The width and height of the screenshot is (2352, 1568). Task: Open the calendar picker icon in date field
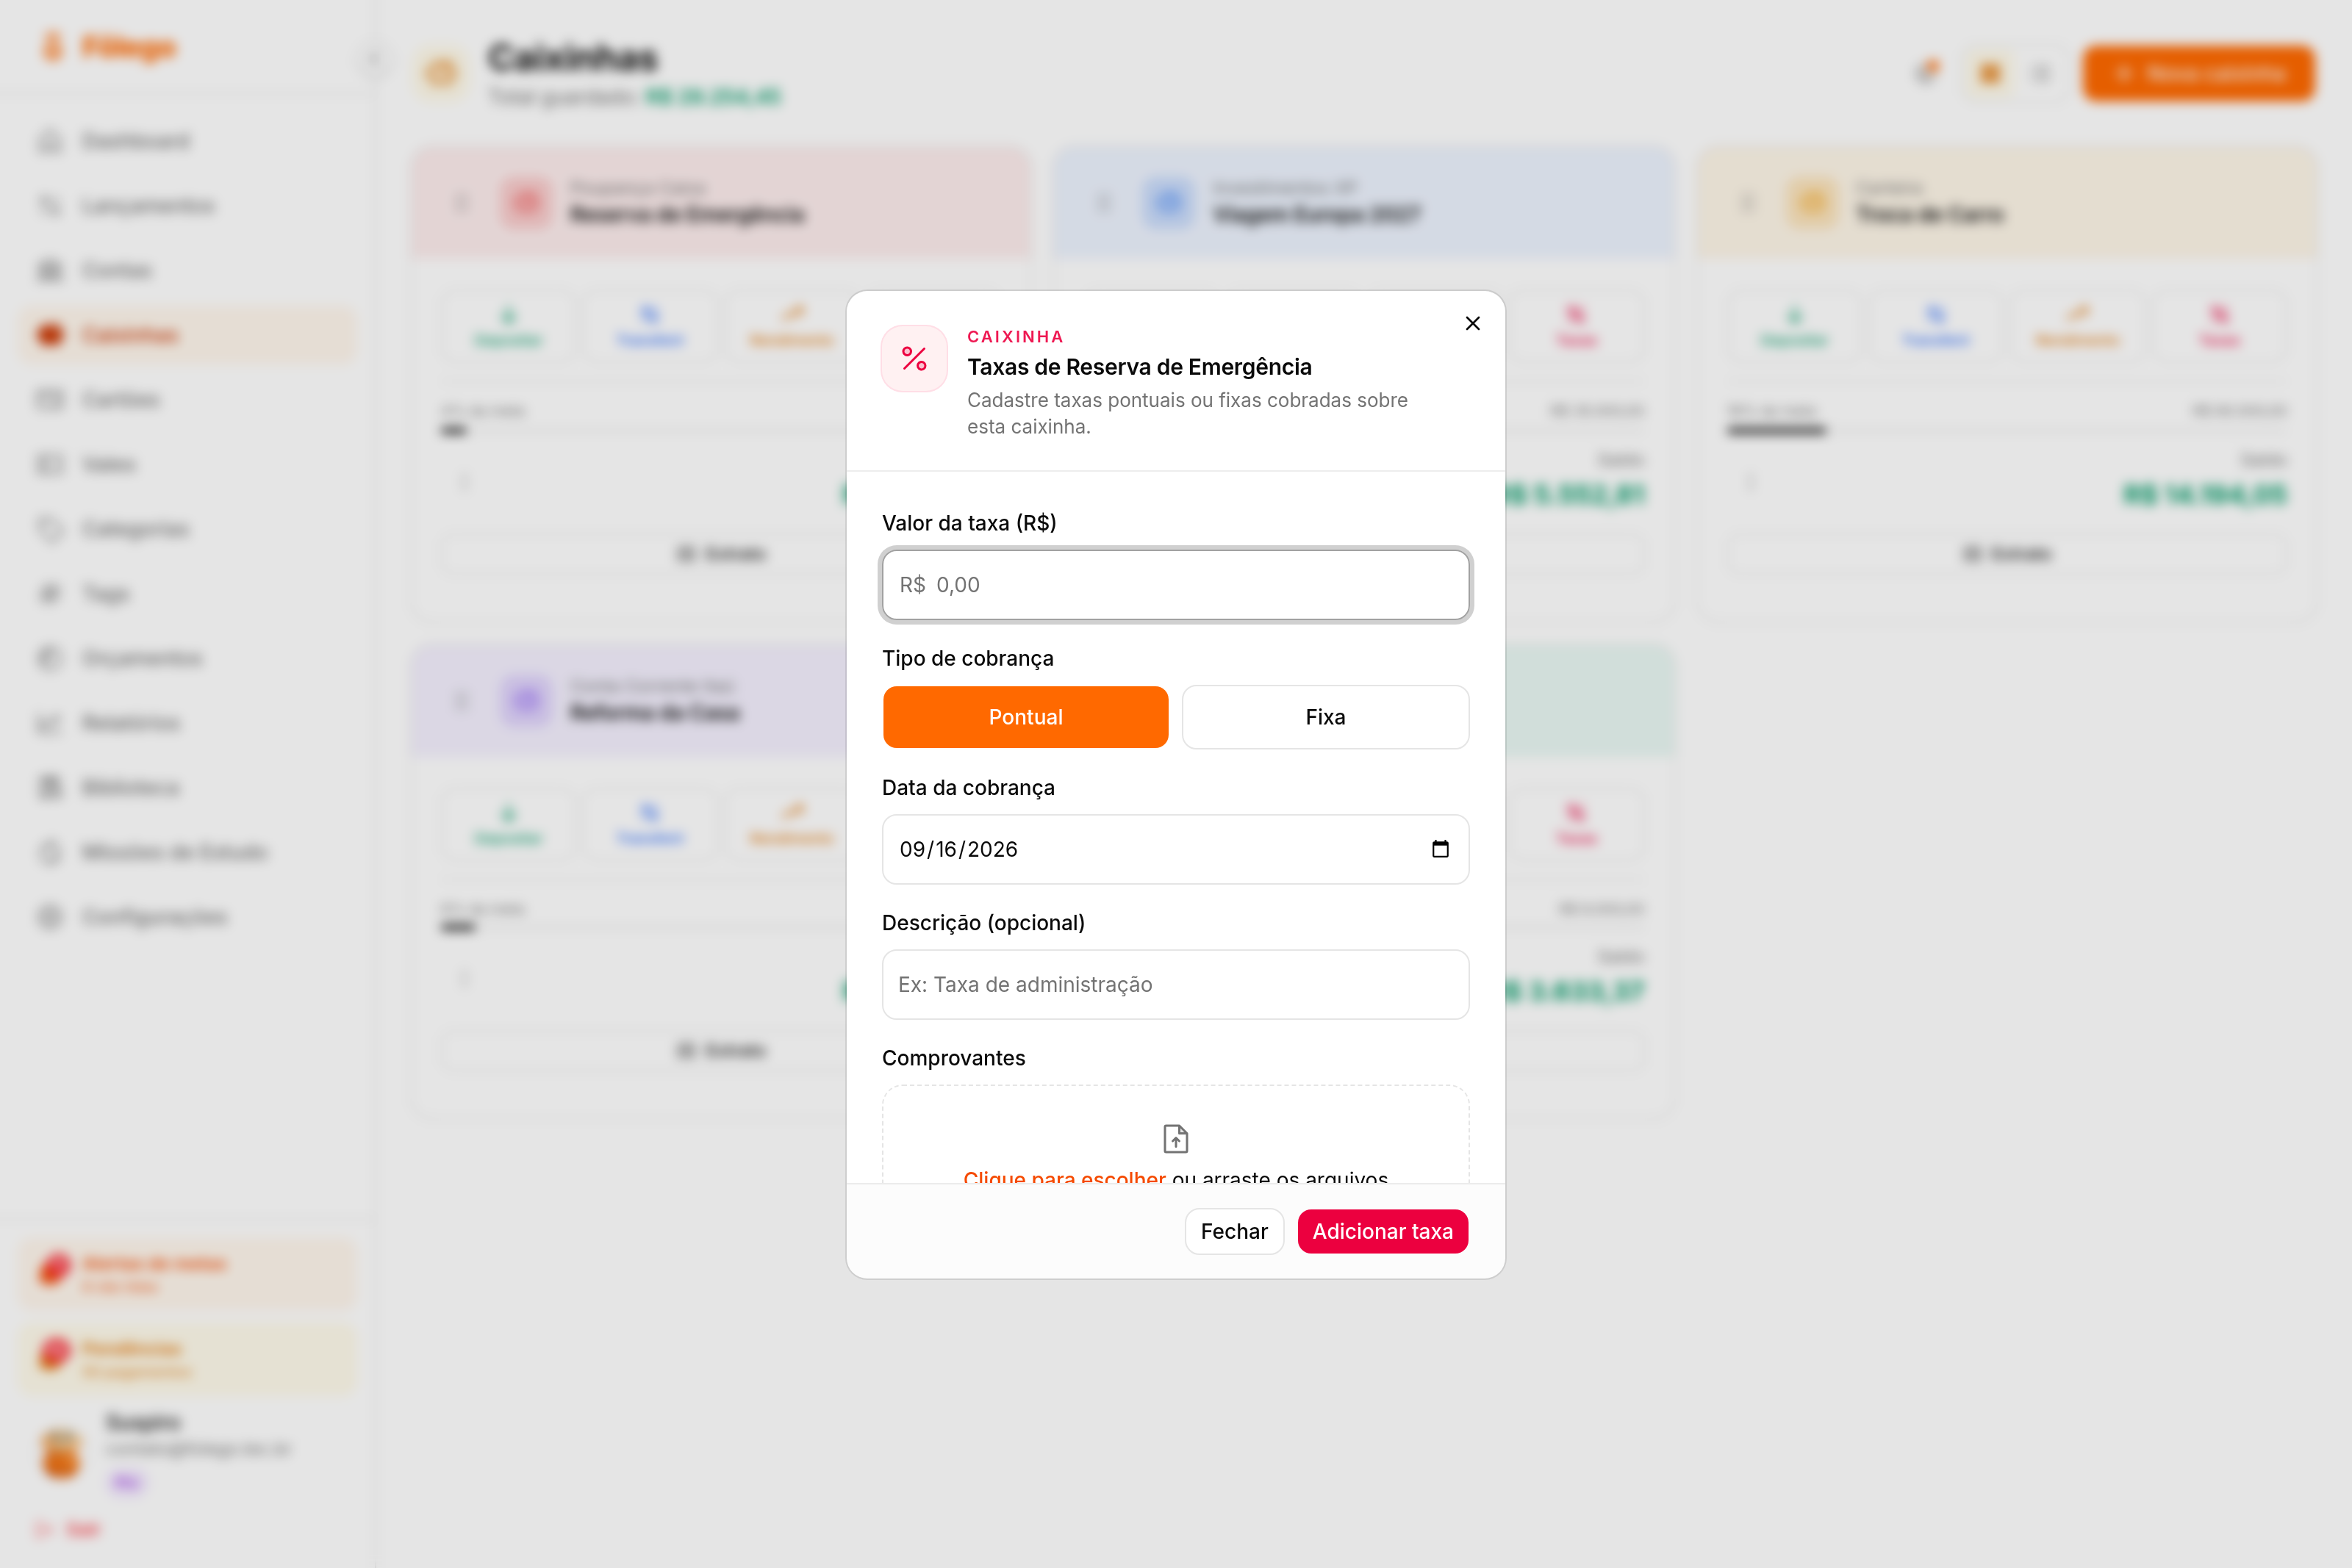click(1440, 849)
